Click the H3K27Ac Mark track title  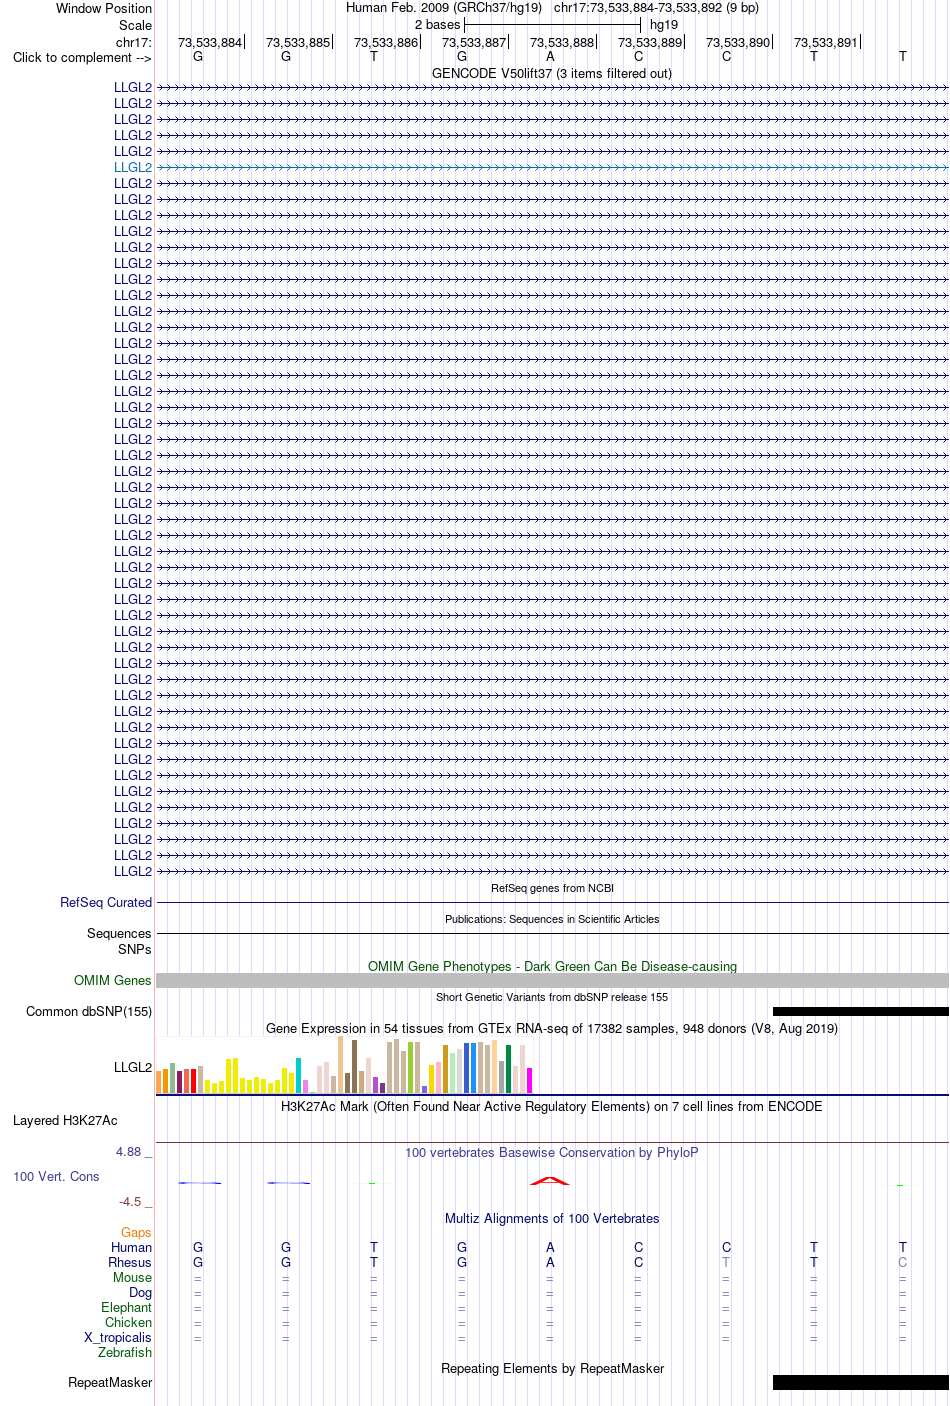[x=552, y=1107]
